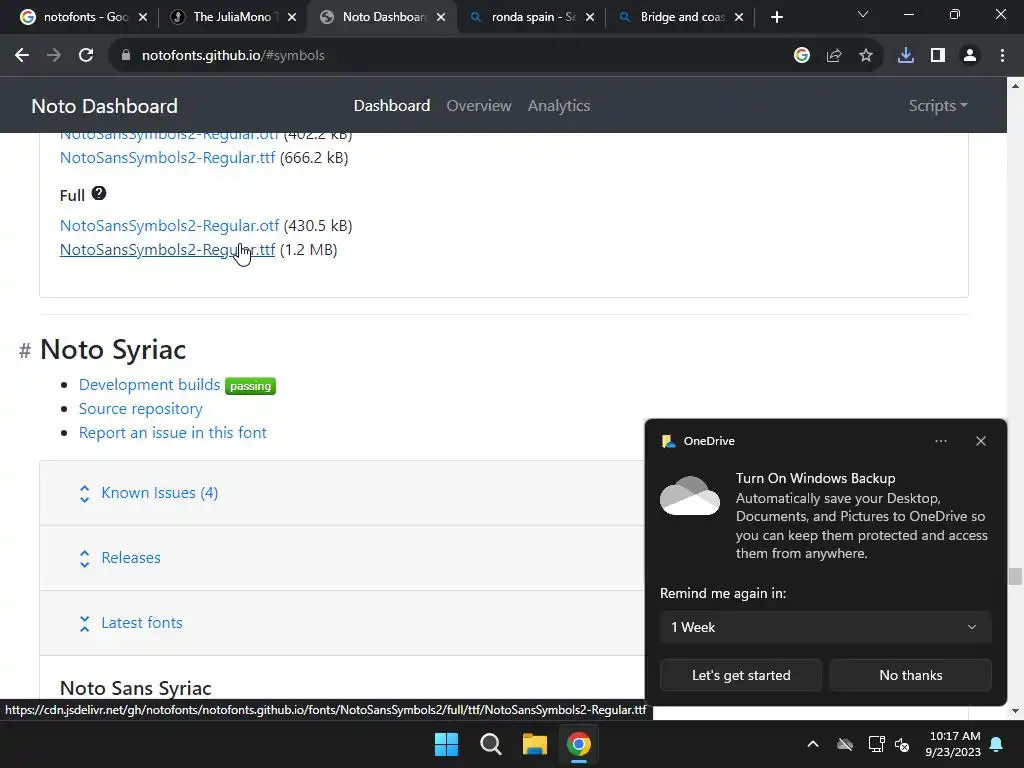Image resolution: width=1024 pixels, height=768 pixels.
Task: Expand the Releases section
Action: point(131,558)
